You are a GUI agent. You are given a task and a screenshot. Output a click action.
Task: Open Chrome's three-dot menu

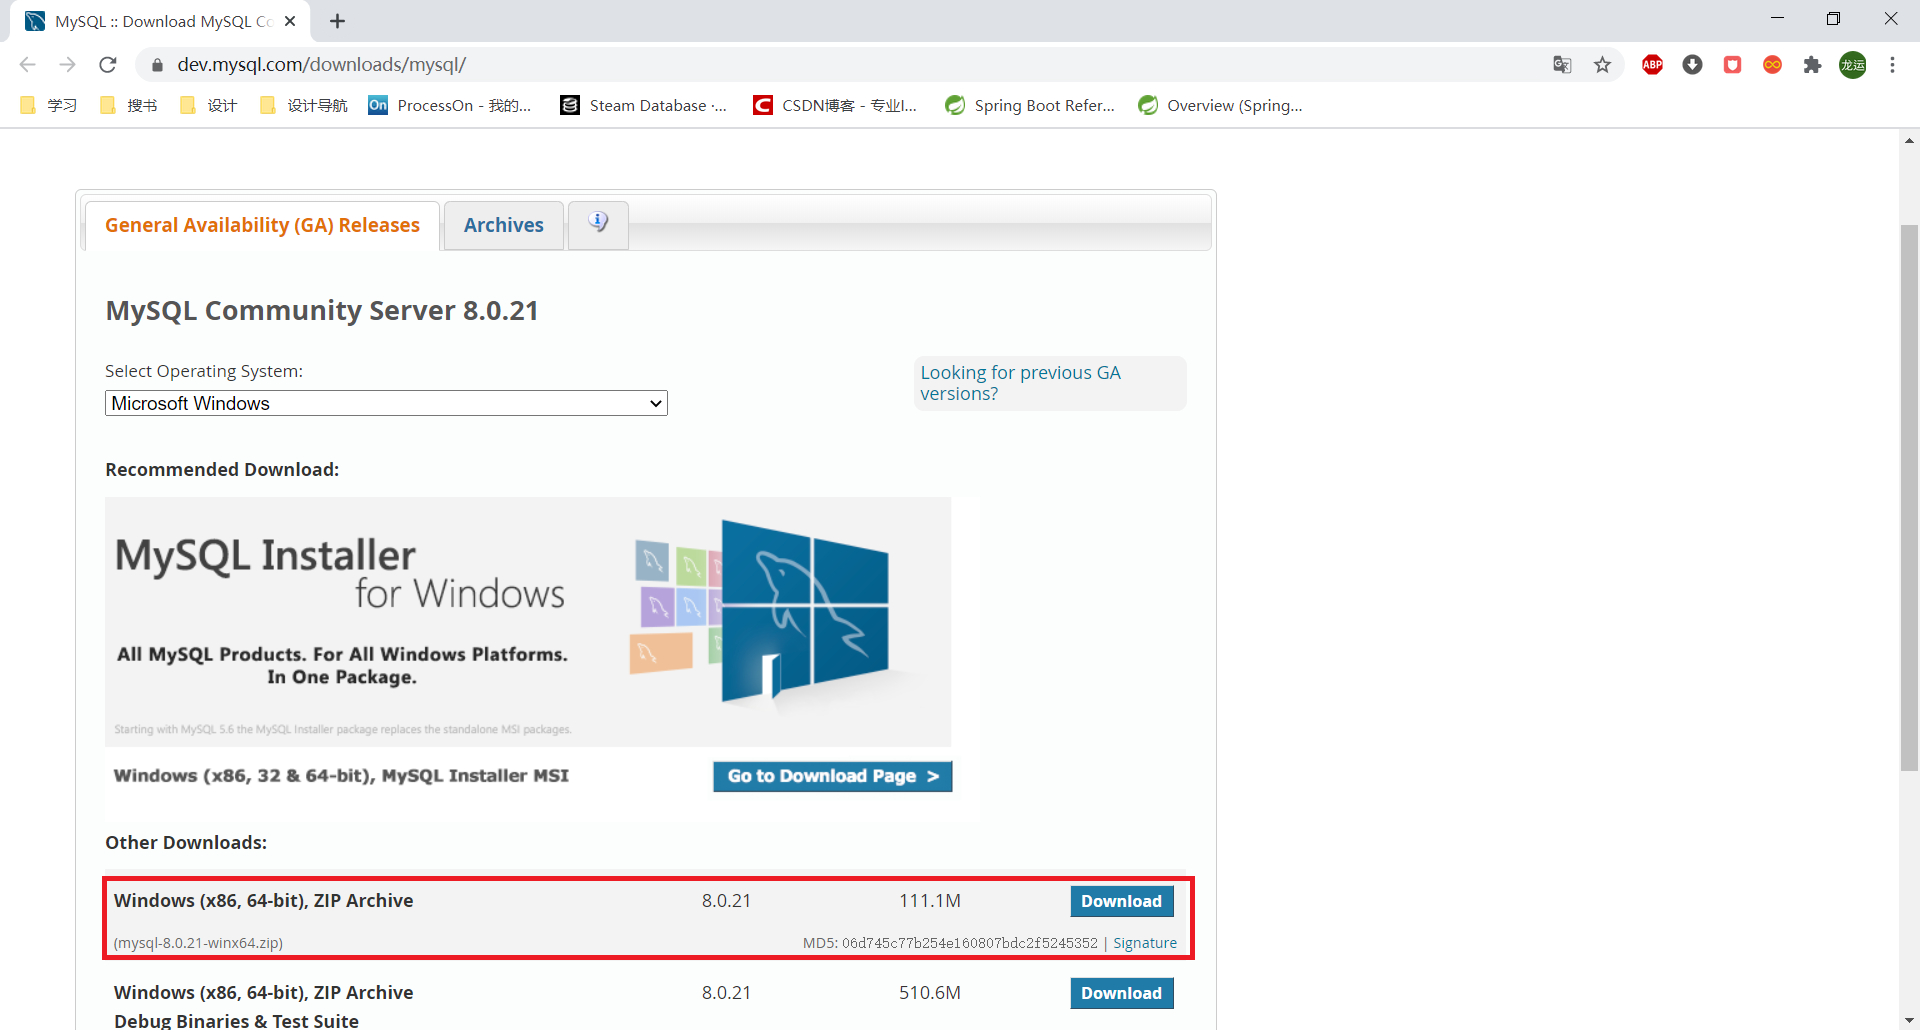[1892, 65]
